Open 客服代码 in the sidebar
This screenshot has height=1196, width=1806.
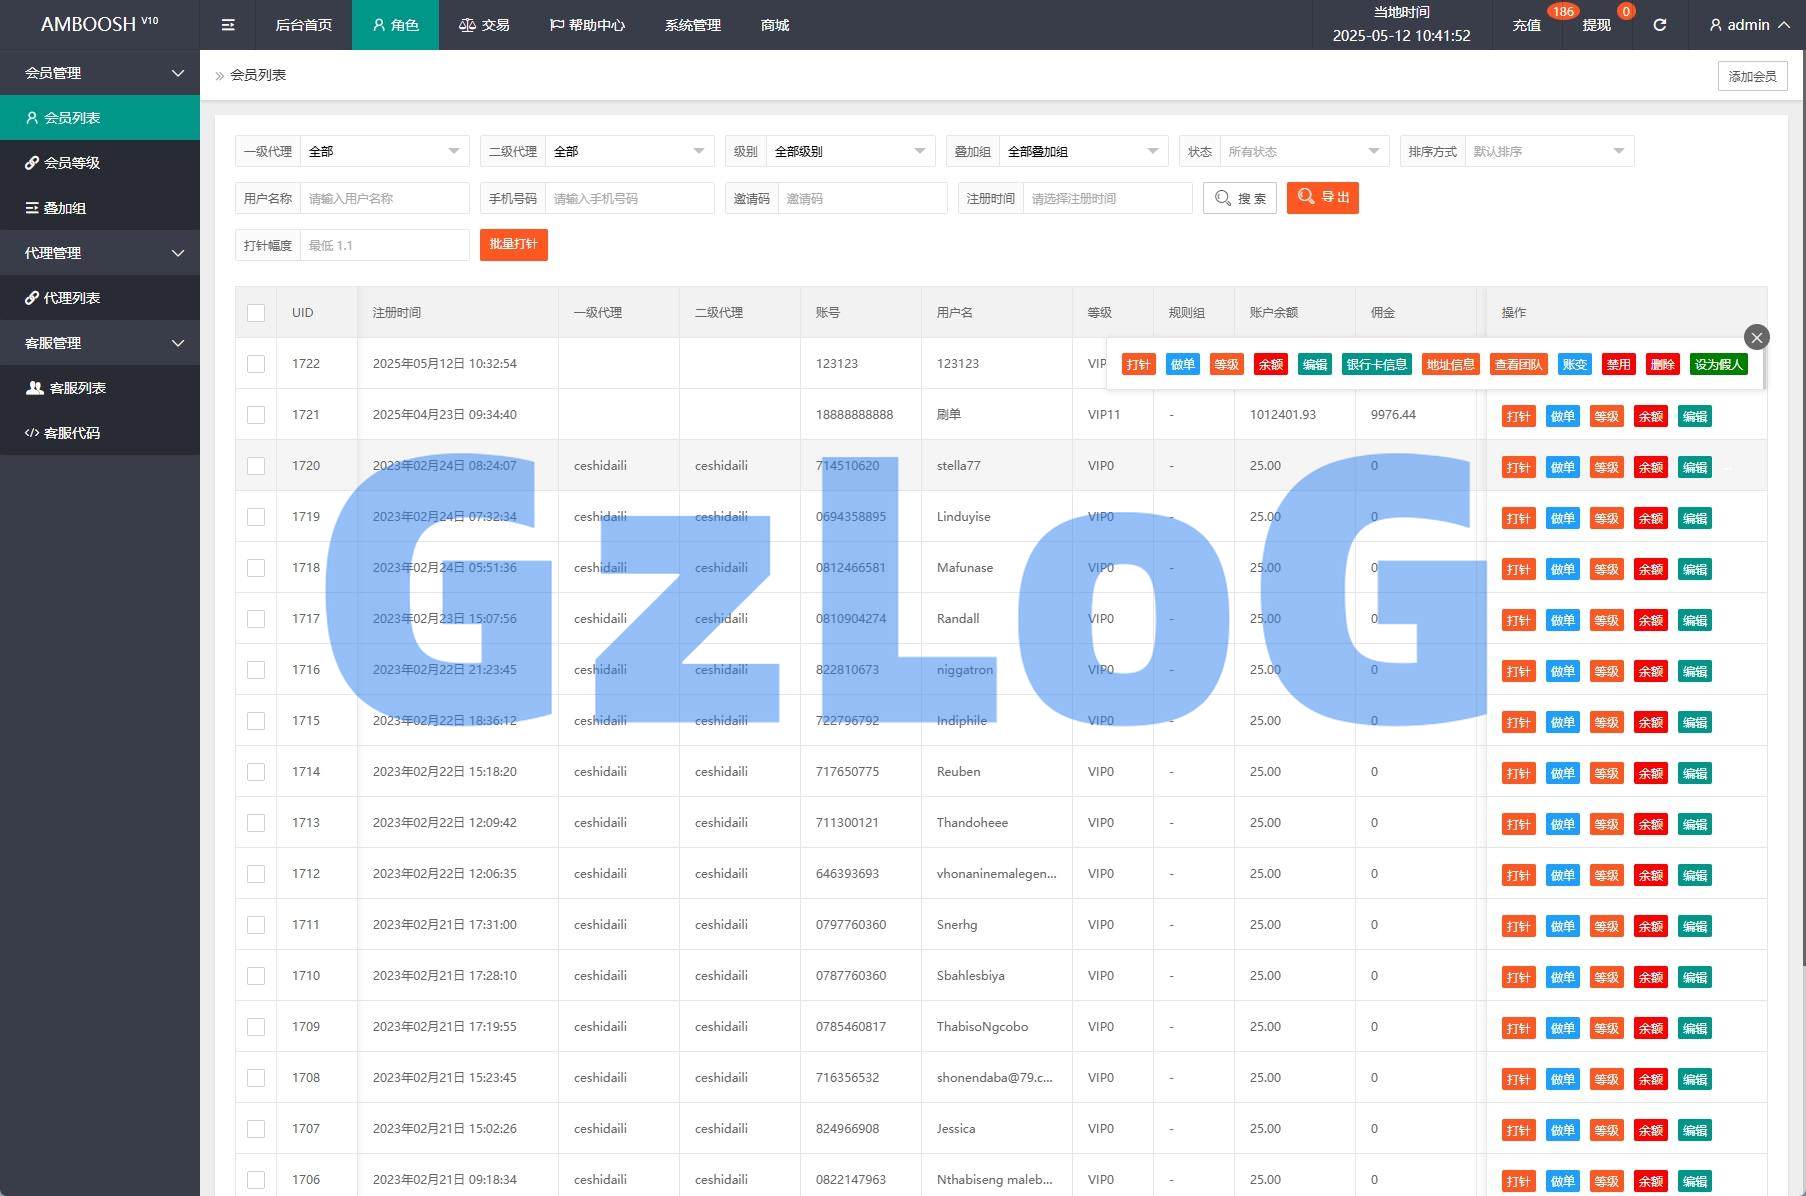click(x=72, y=433)
